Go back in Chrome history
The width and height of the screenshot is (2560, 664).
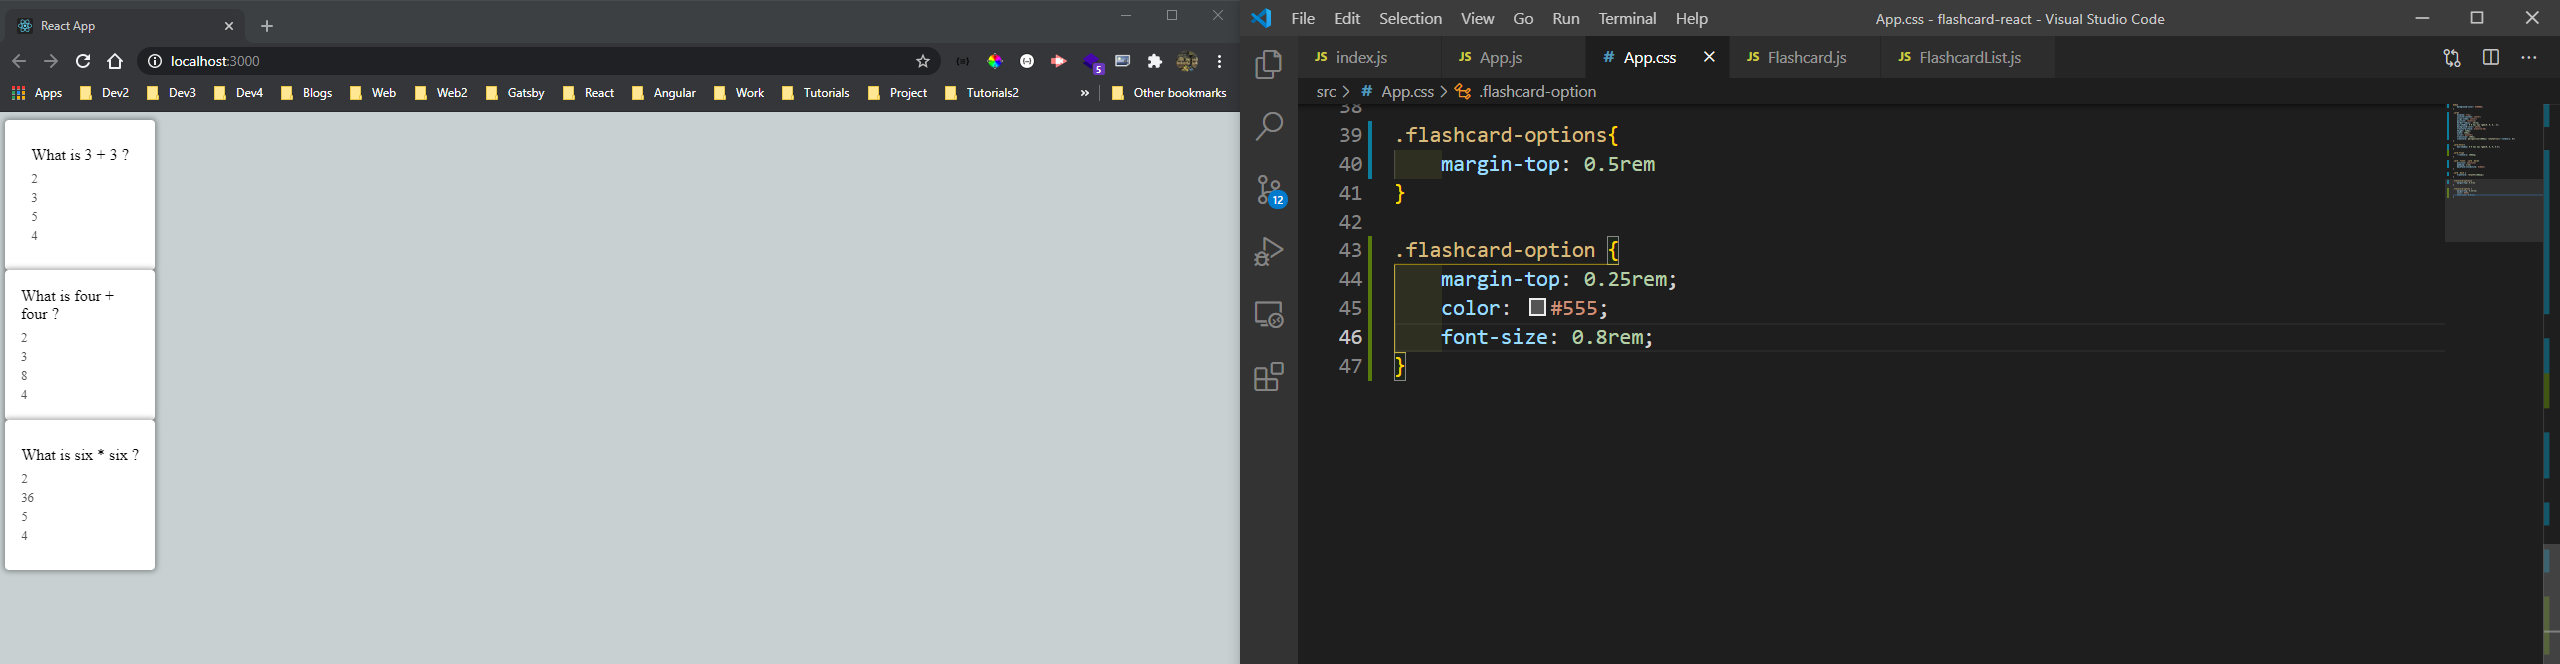coord(19,61)
